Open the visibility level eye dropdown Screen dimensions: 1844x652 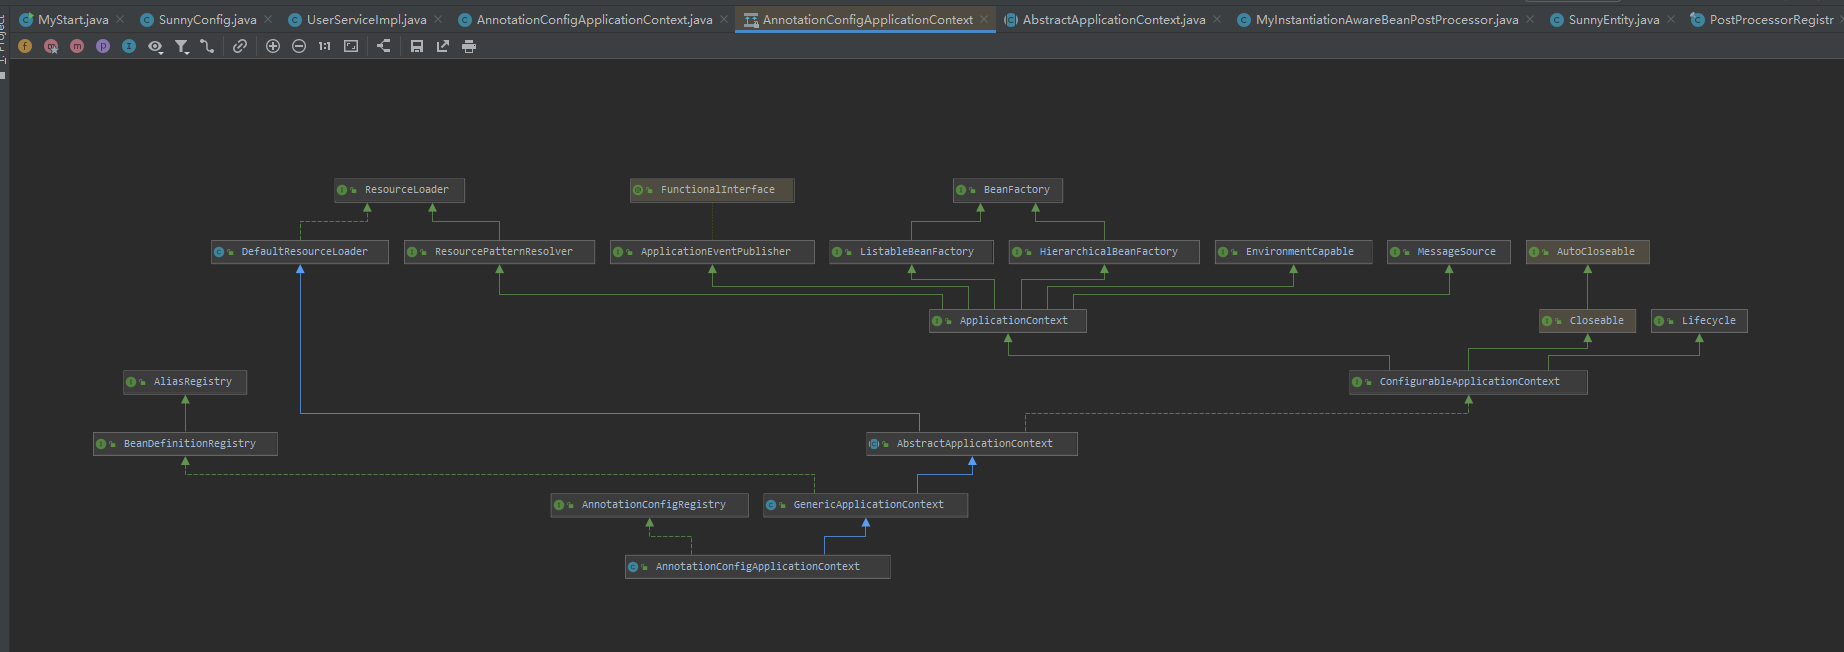pyautogui.click(x=155, y=46)
